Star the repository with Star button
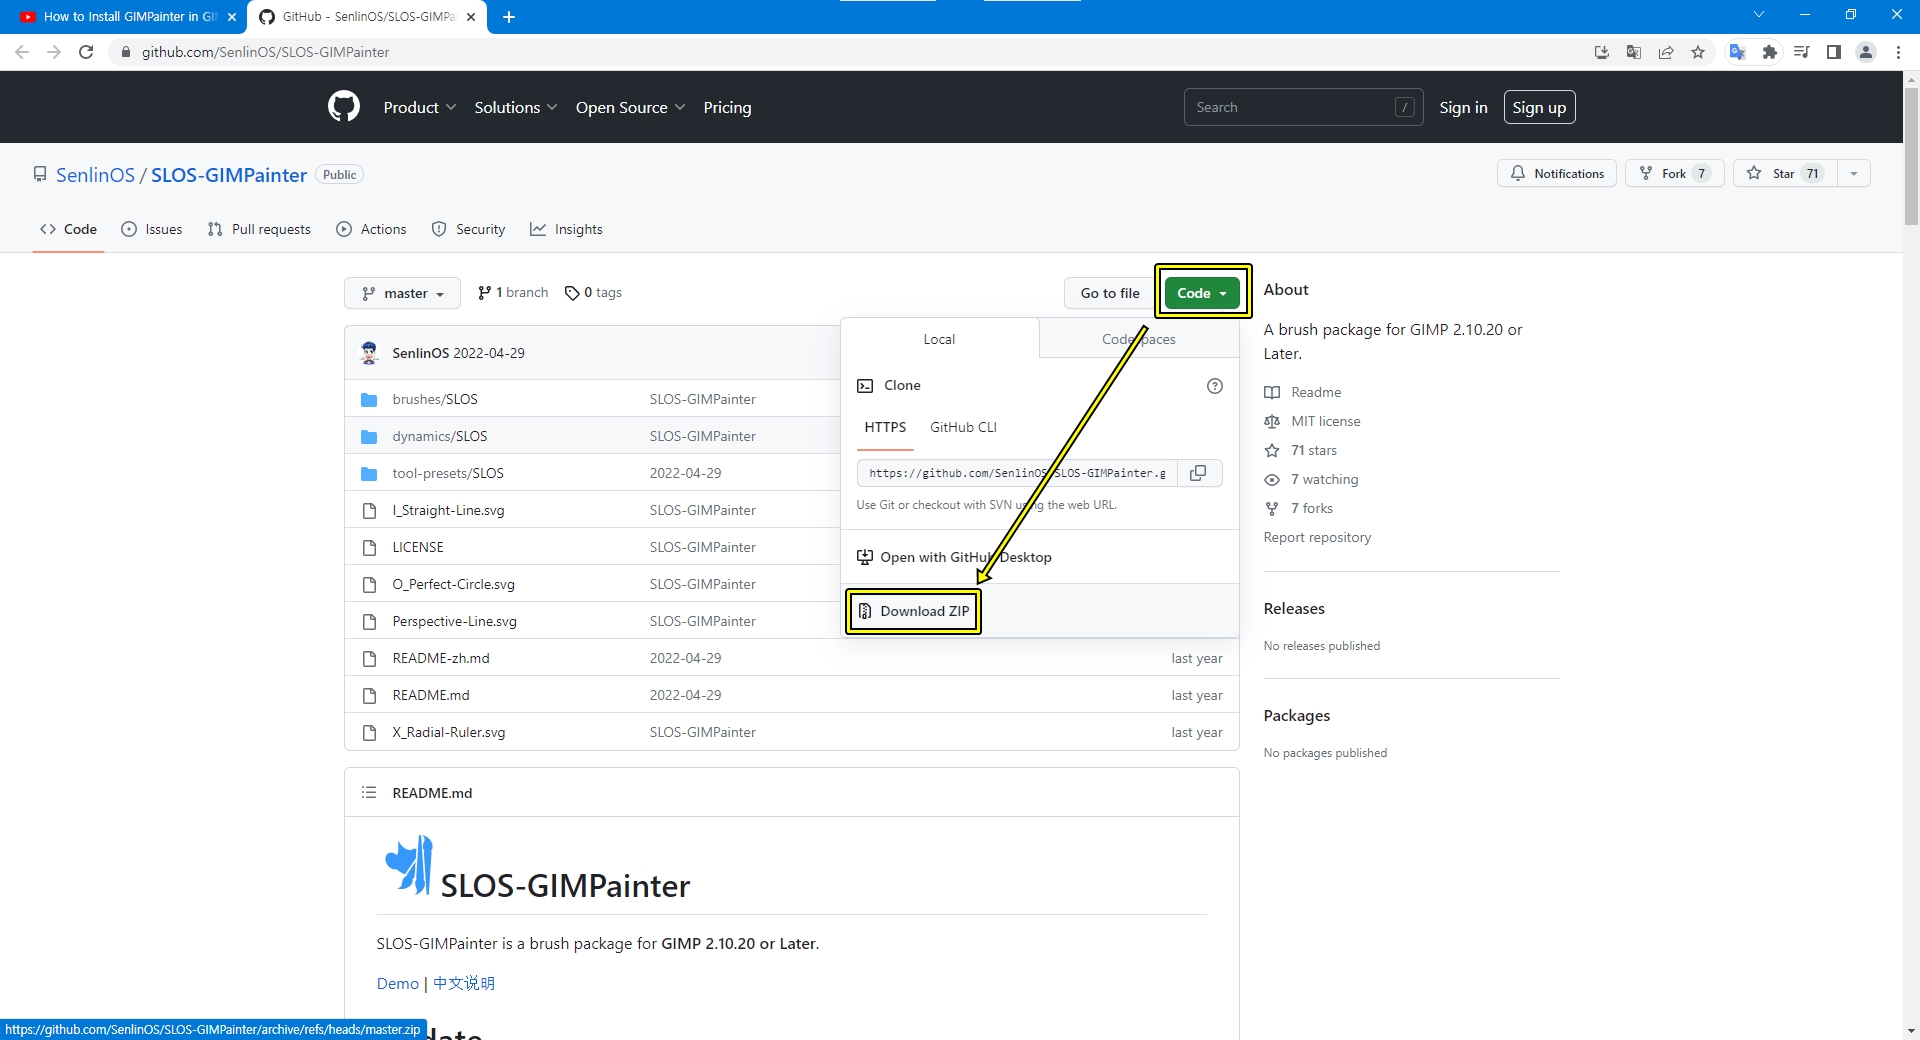 (1785, 173)
